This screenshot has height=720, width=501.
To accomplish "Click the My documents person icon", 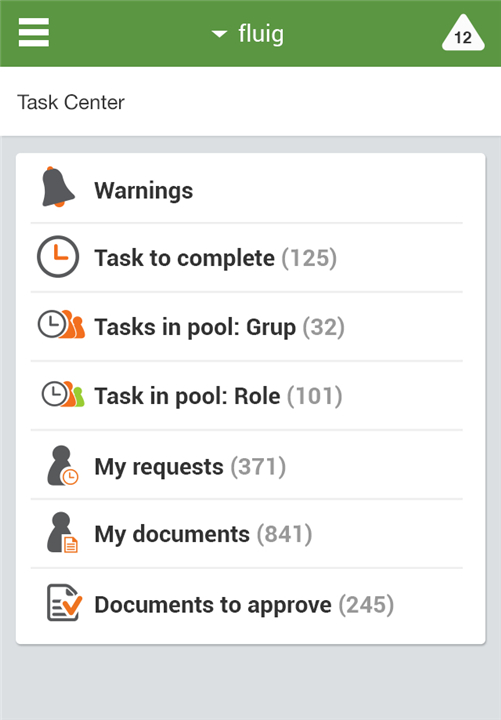I will (x=62, y=533).
